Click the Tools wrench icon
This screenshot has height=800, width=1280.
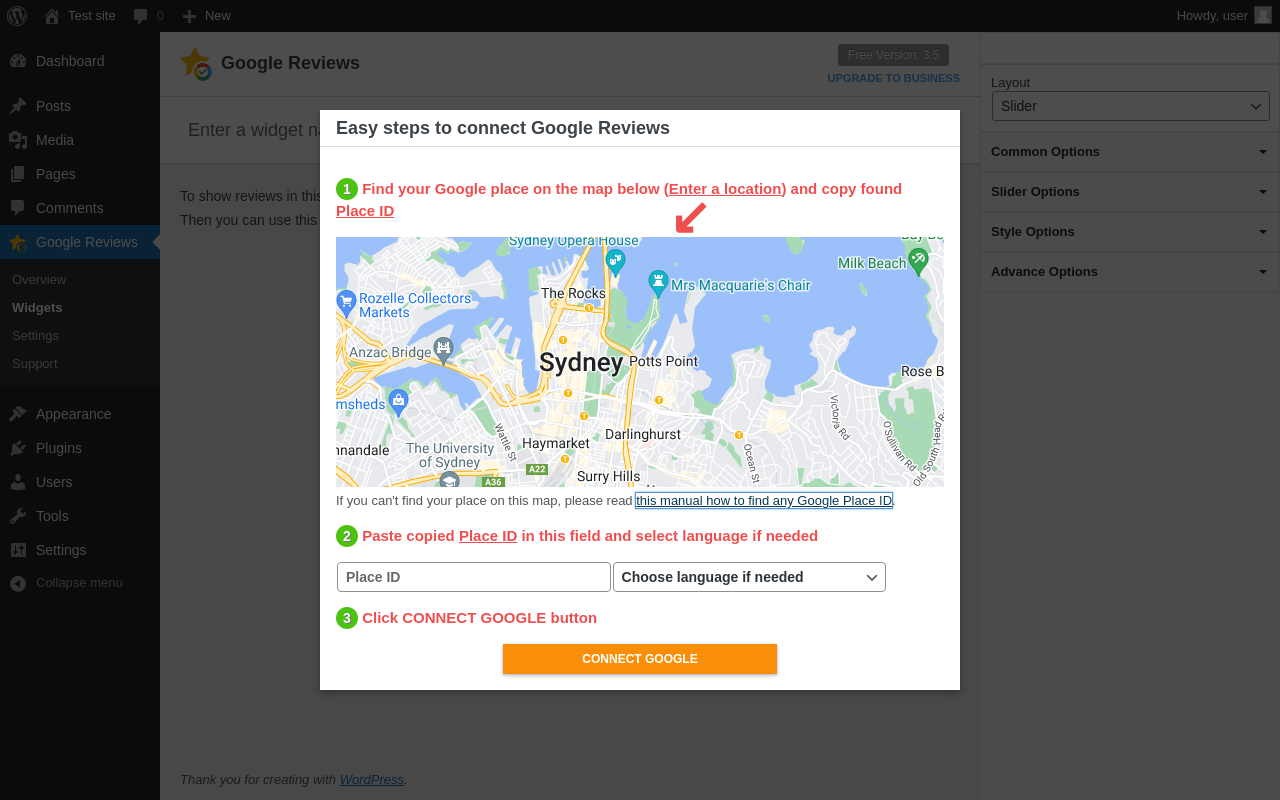(x=18, y=516)
